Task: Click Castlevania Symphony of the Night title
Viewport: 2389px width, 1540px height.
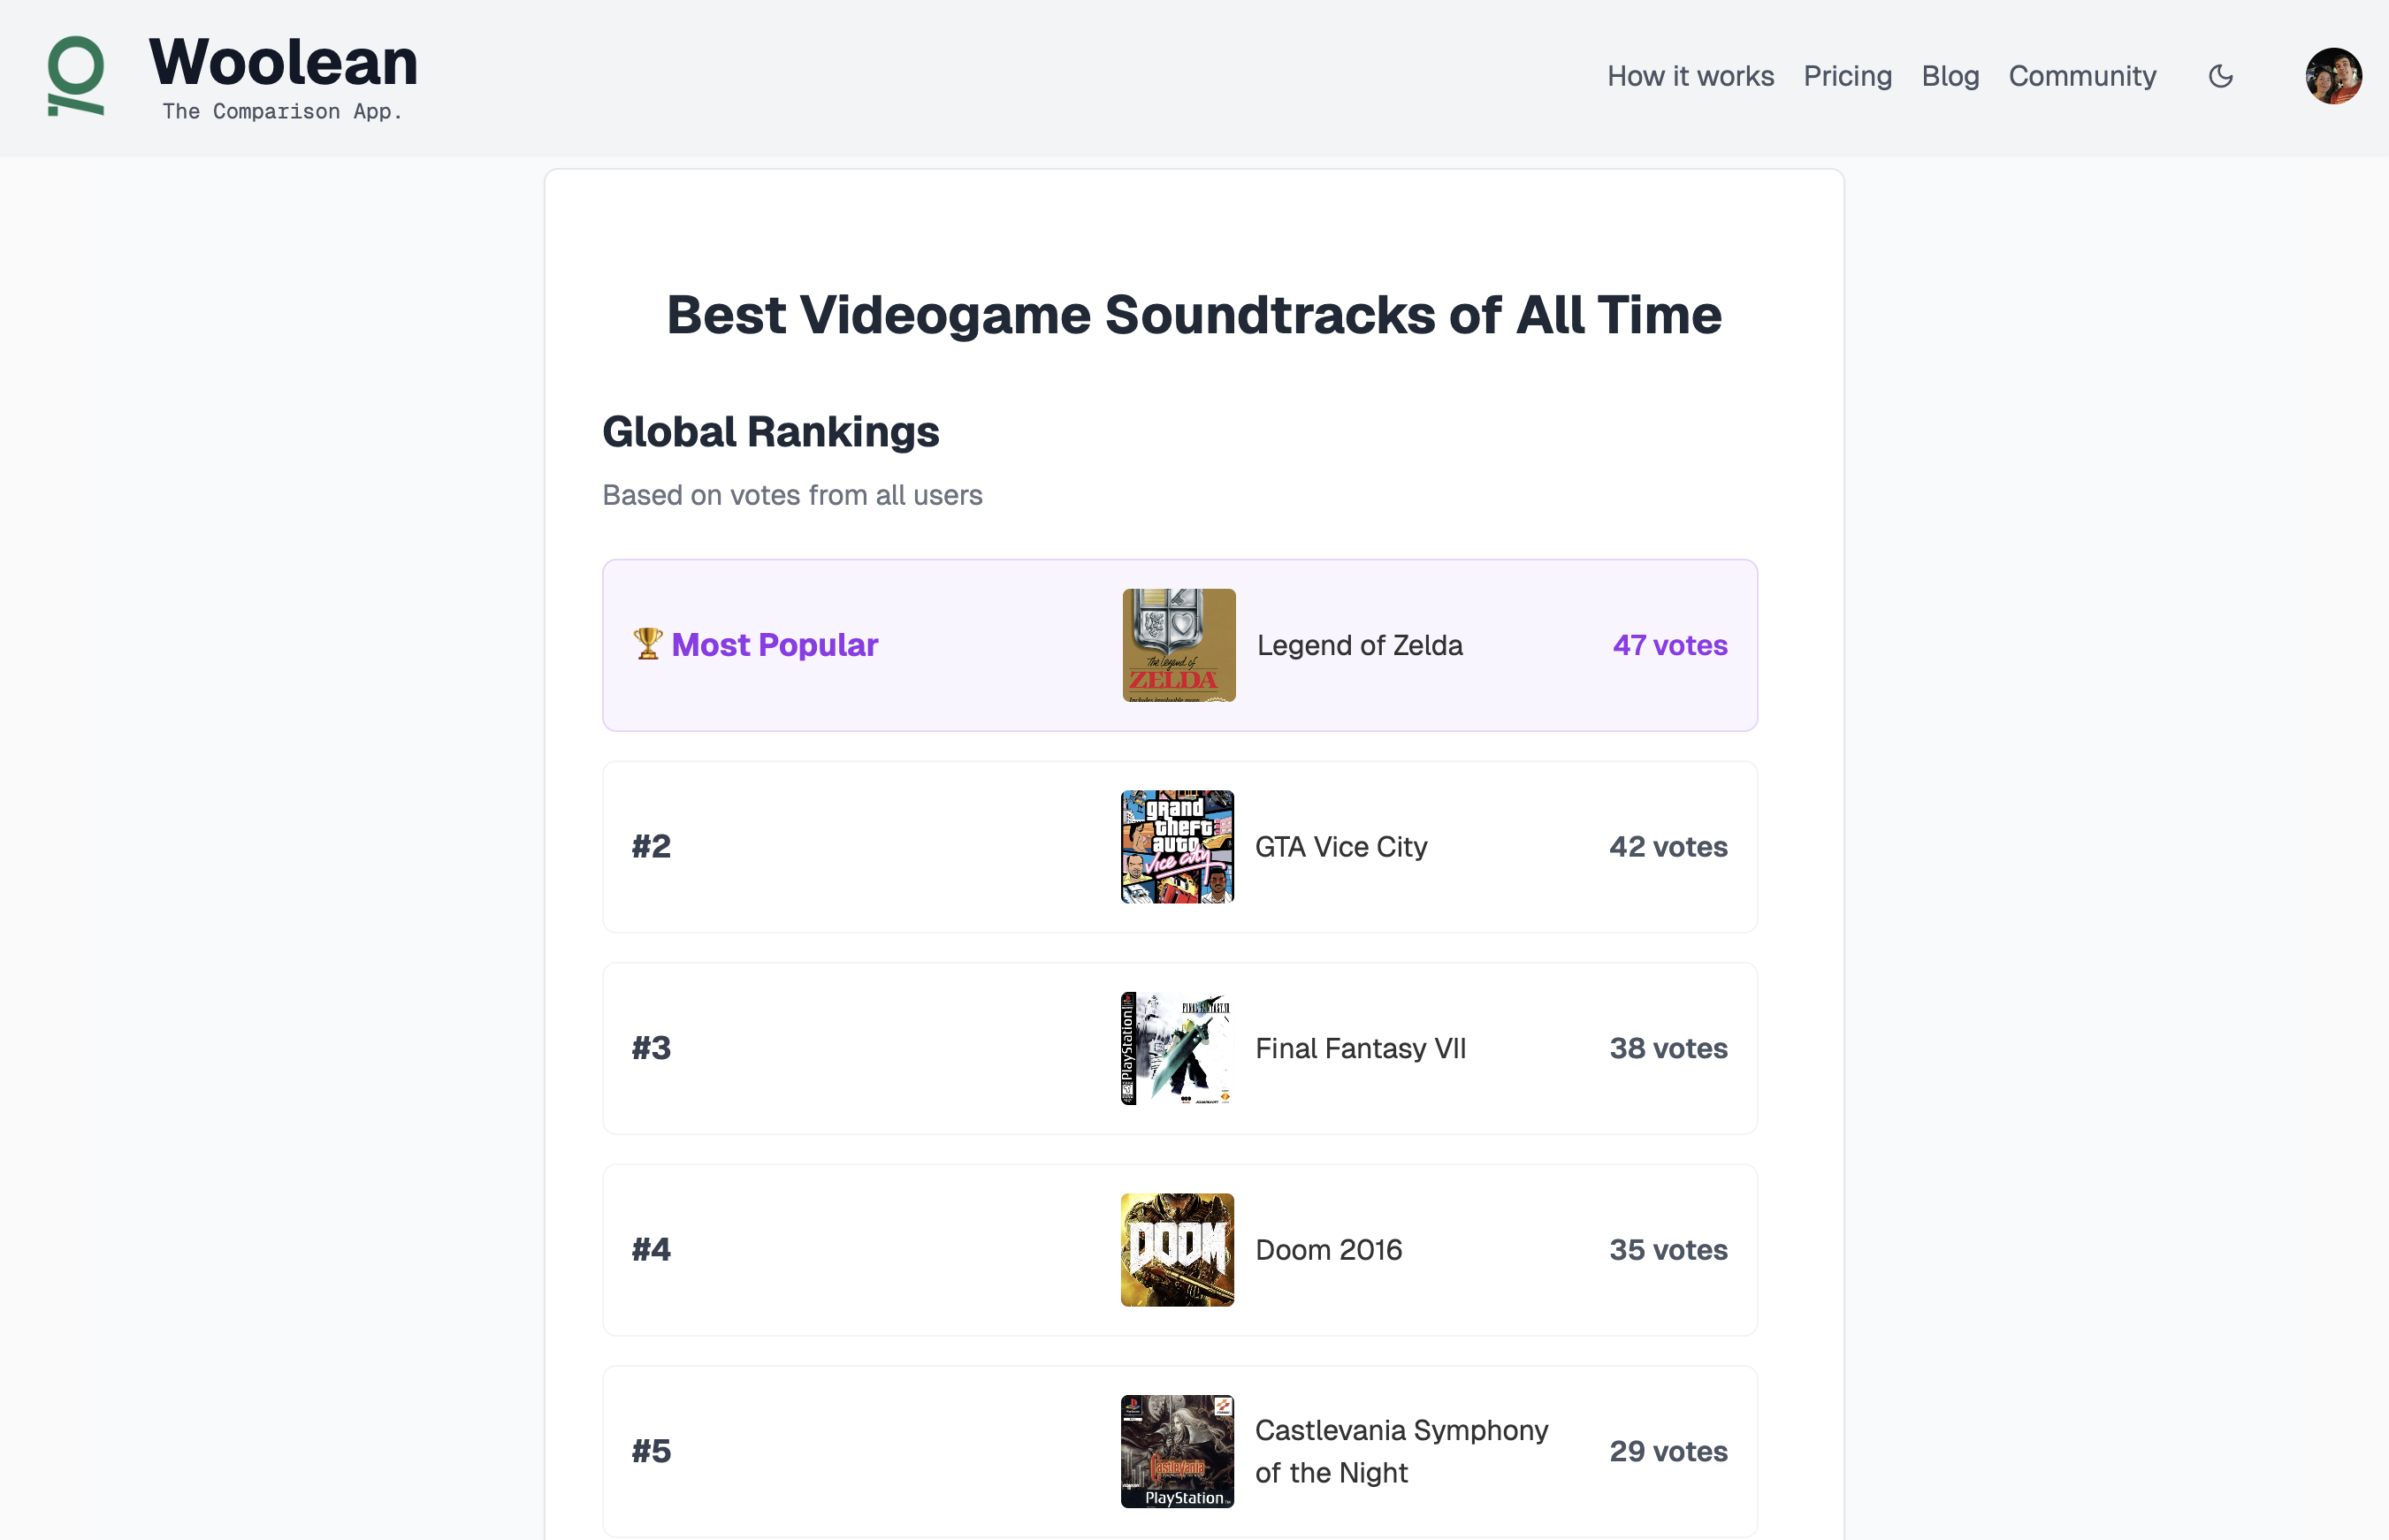Action: tap(1401, 1451)
